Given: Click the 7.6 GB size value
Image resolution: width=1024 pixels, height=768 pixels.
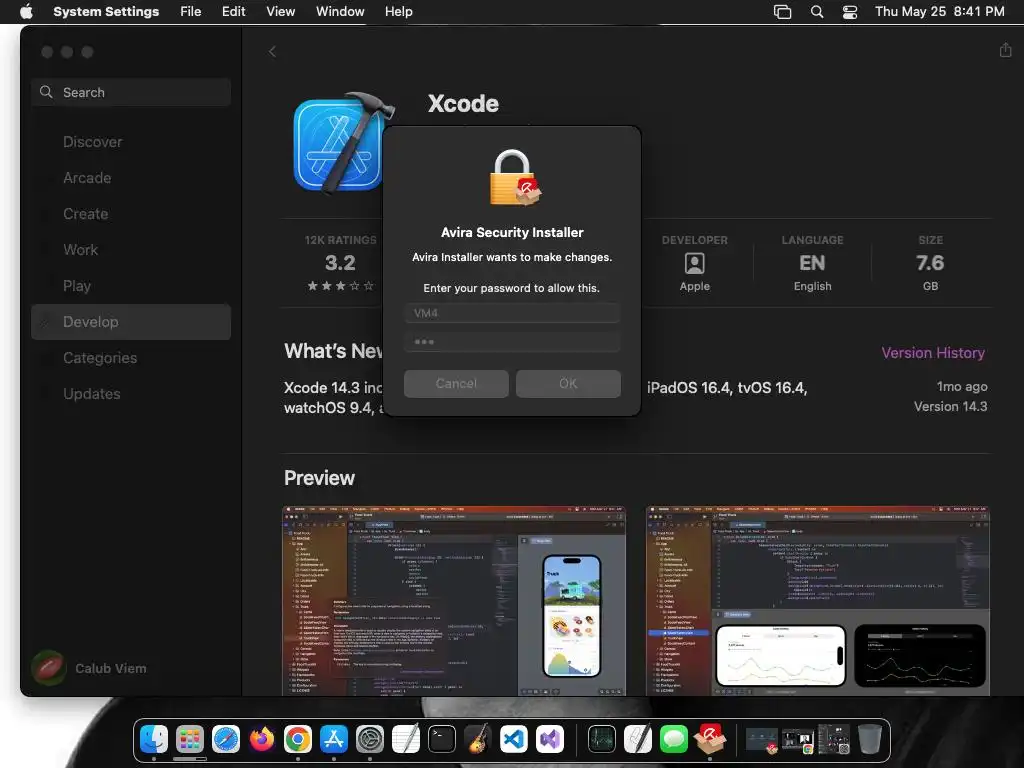Looking at the screenshot, I should pyautogui.click(x=930, y=263).
